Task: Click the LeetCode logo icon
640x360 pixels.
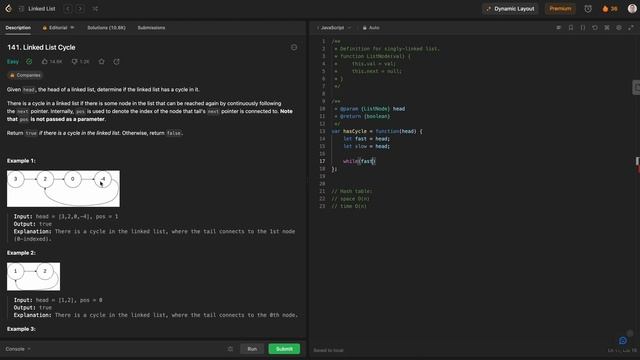Action: [8, 9]
